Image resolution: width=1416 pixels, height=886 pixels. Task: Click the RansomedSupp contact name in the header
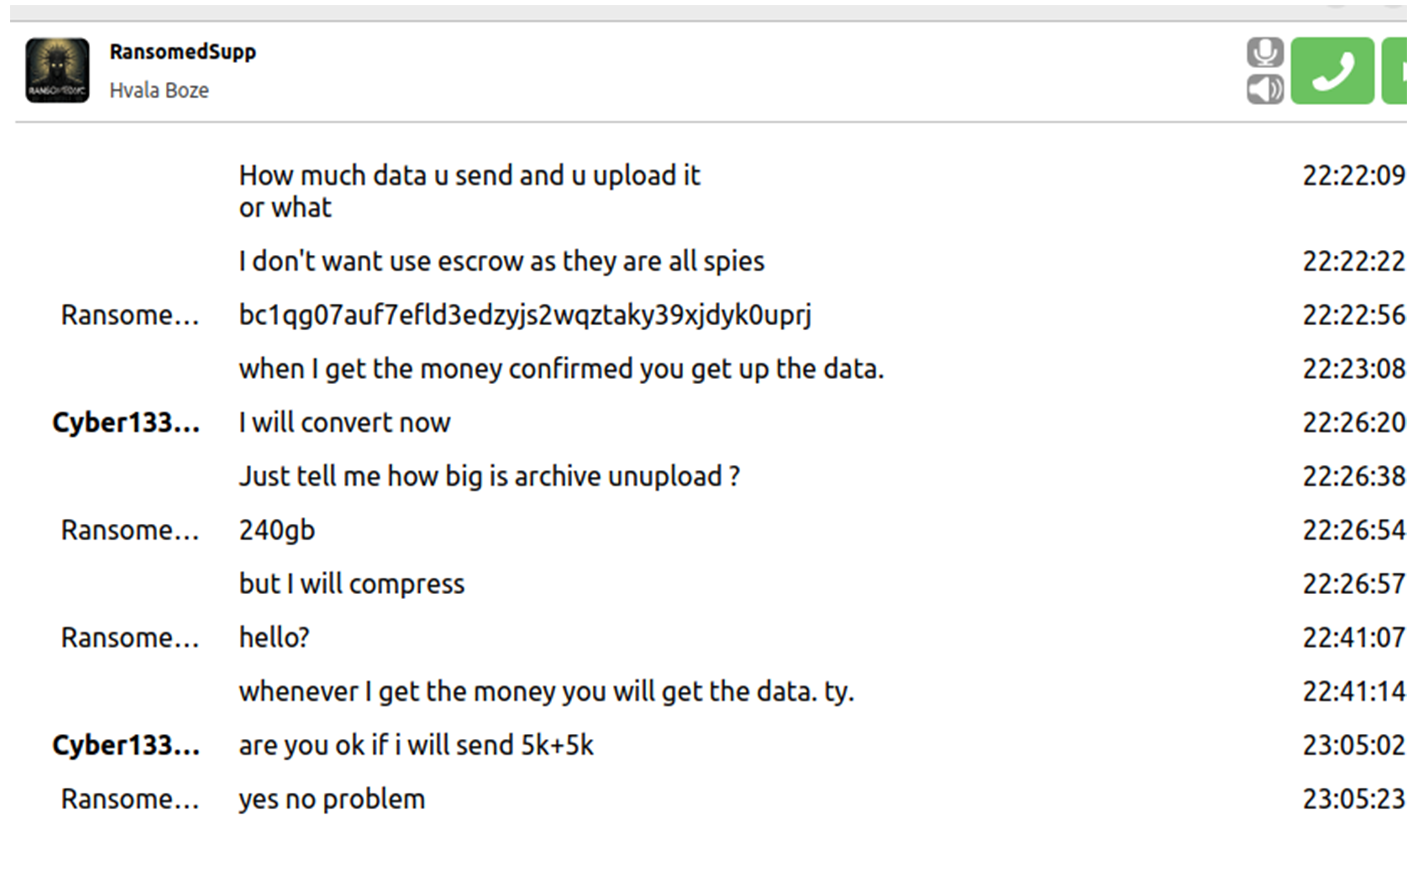183,52
